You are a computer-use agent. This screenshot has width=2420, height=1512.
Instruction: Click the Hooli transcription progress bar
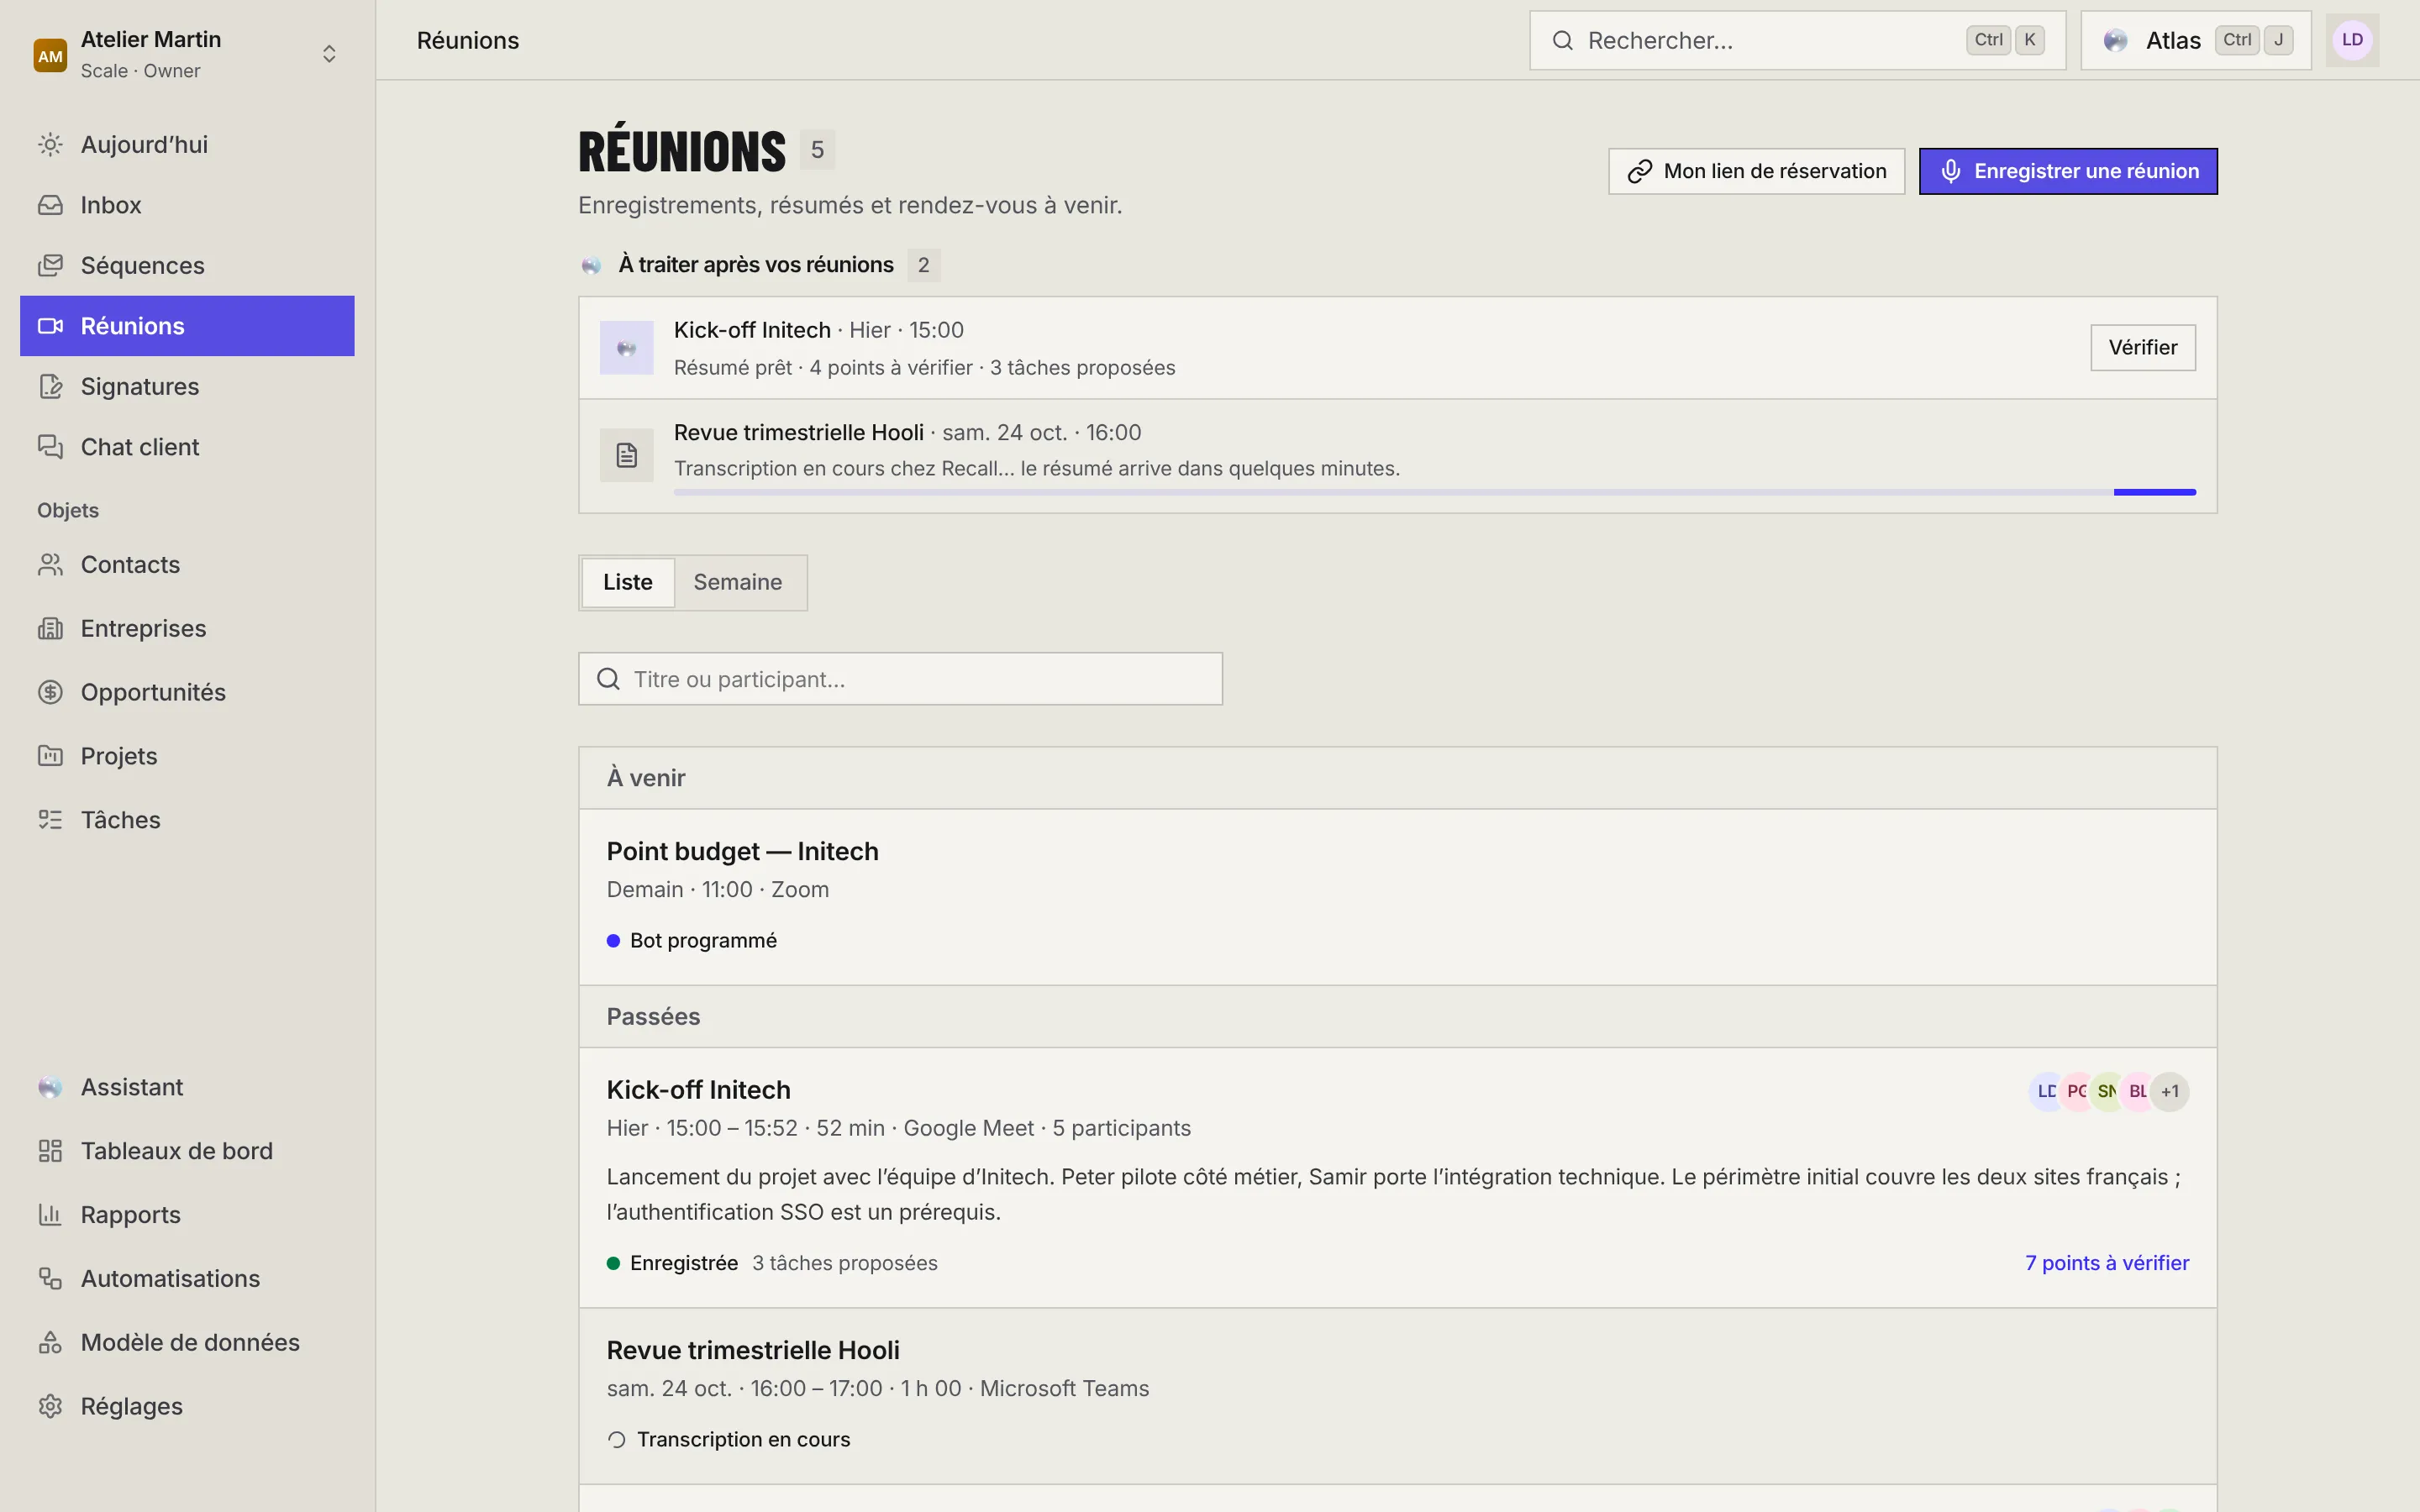[1435, 492]
